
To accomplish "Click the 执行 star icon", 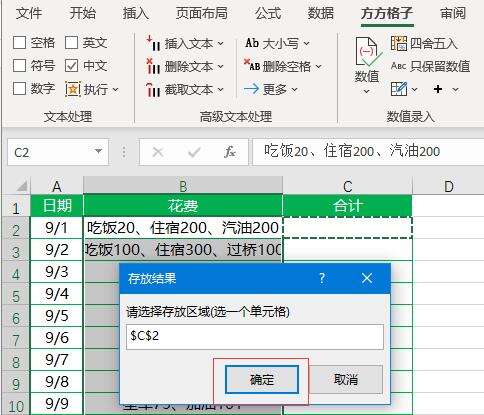I will pyautogui.click(x=73, y=89).
